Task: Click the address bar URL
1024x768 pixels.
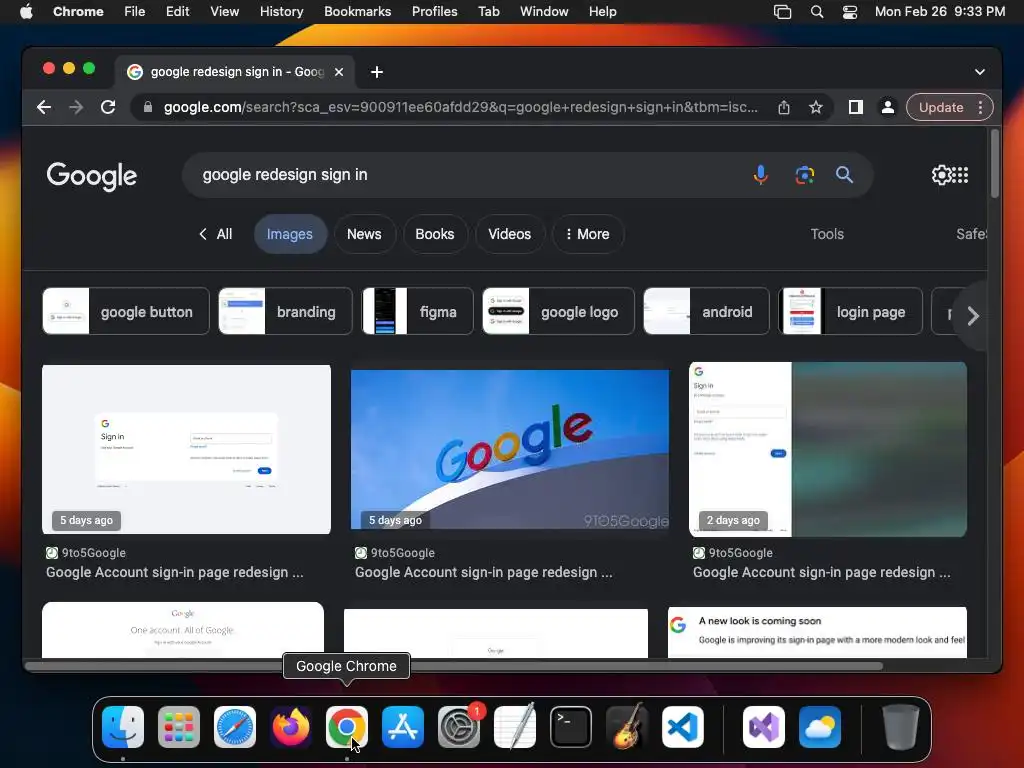Action: point(461,107)
